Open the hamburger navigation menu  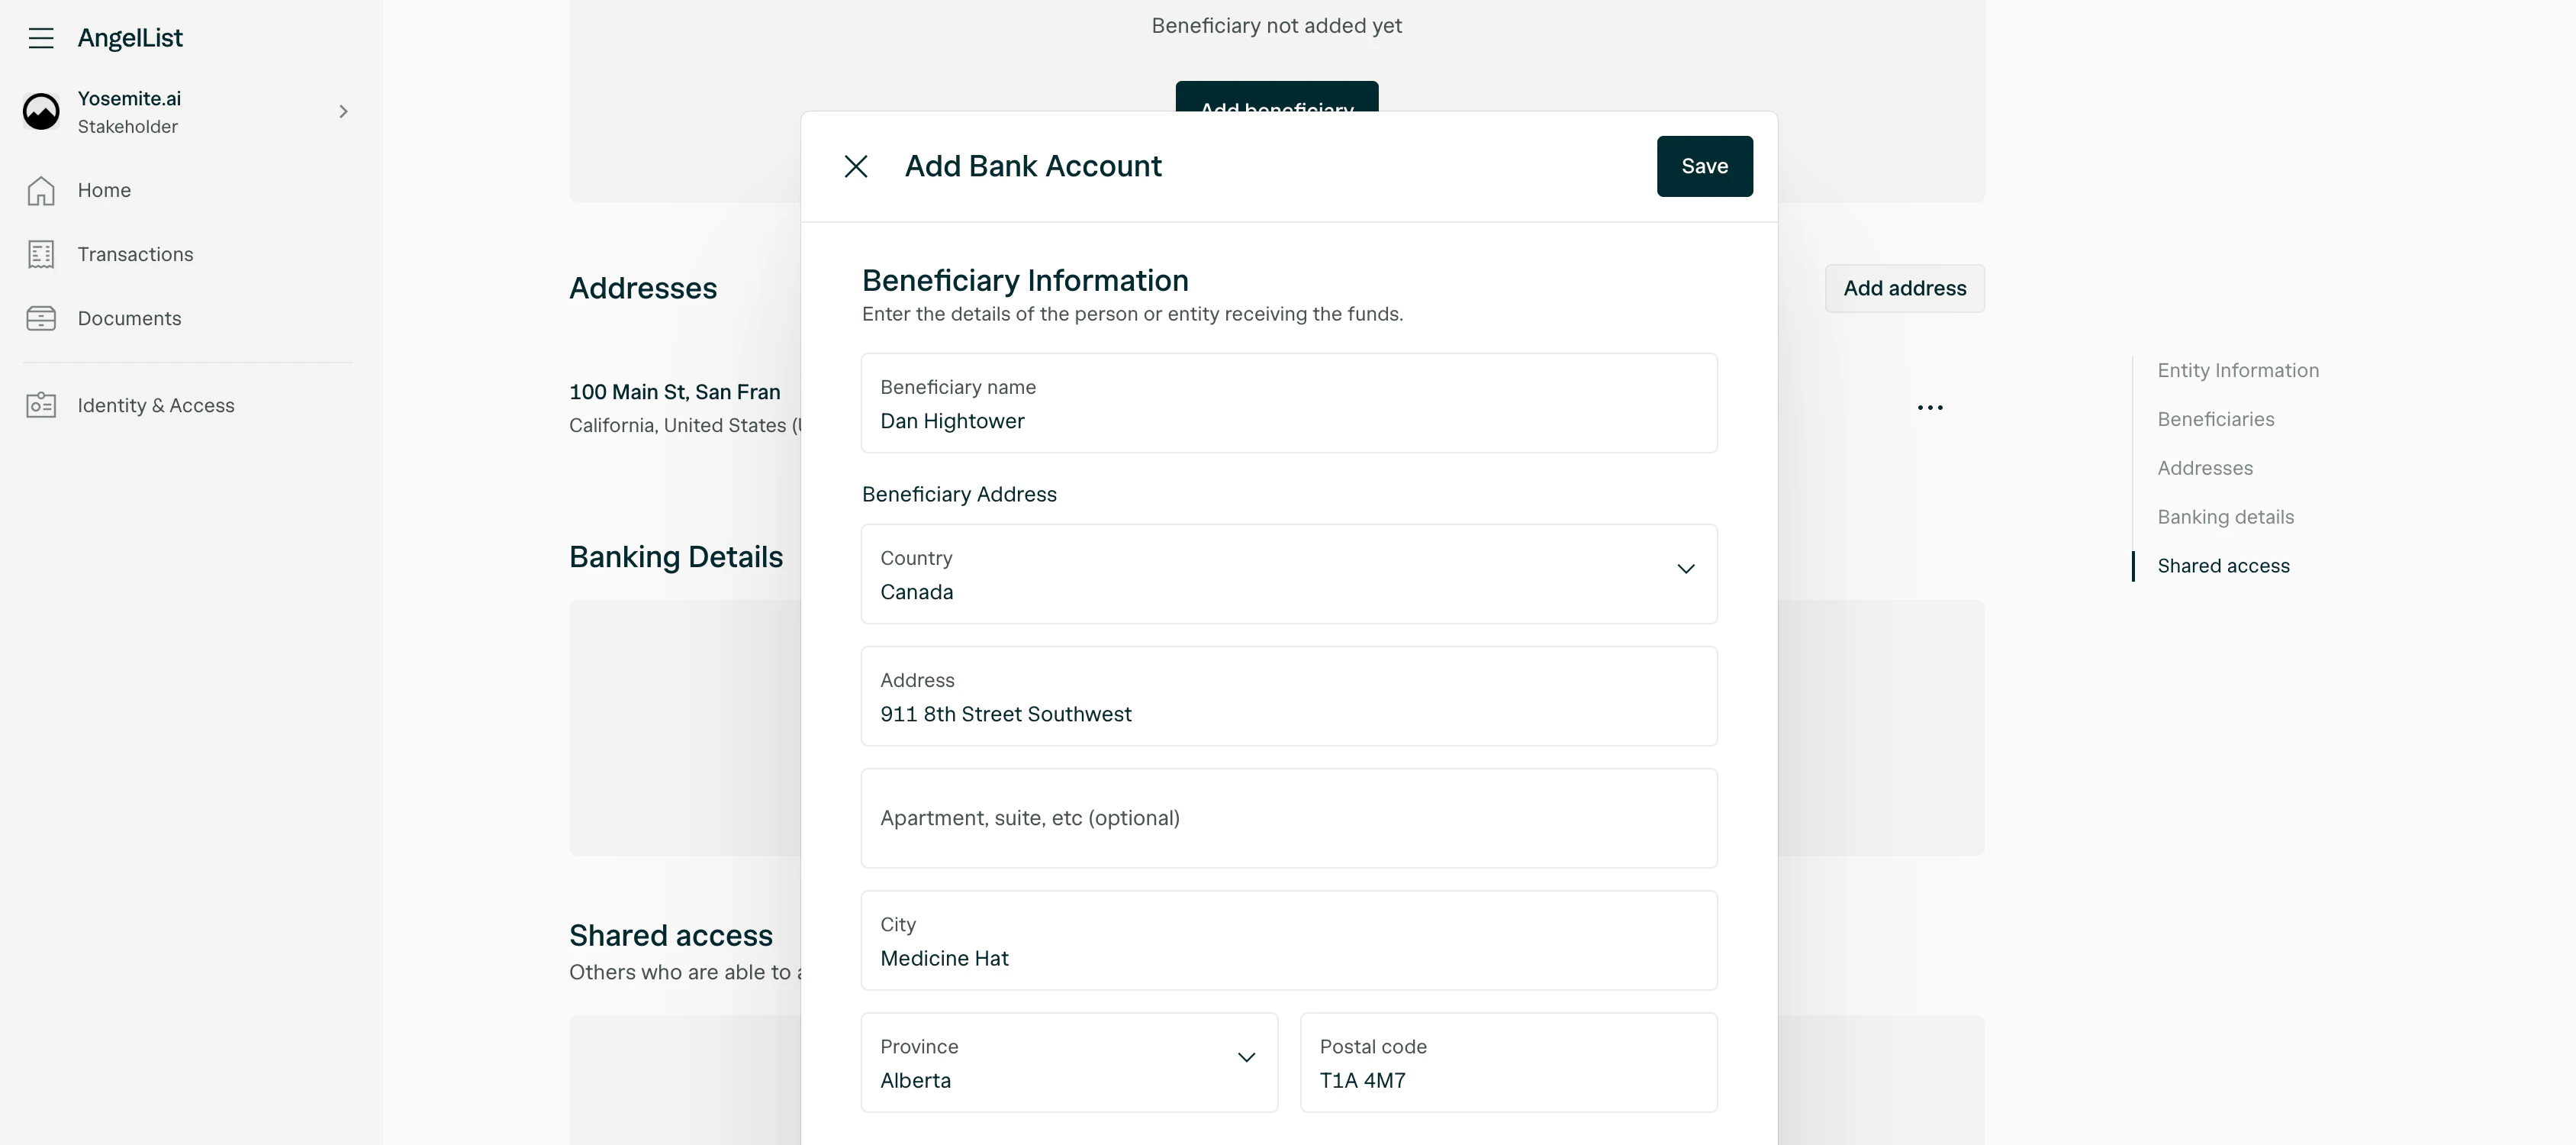41,38
